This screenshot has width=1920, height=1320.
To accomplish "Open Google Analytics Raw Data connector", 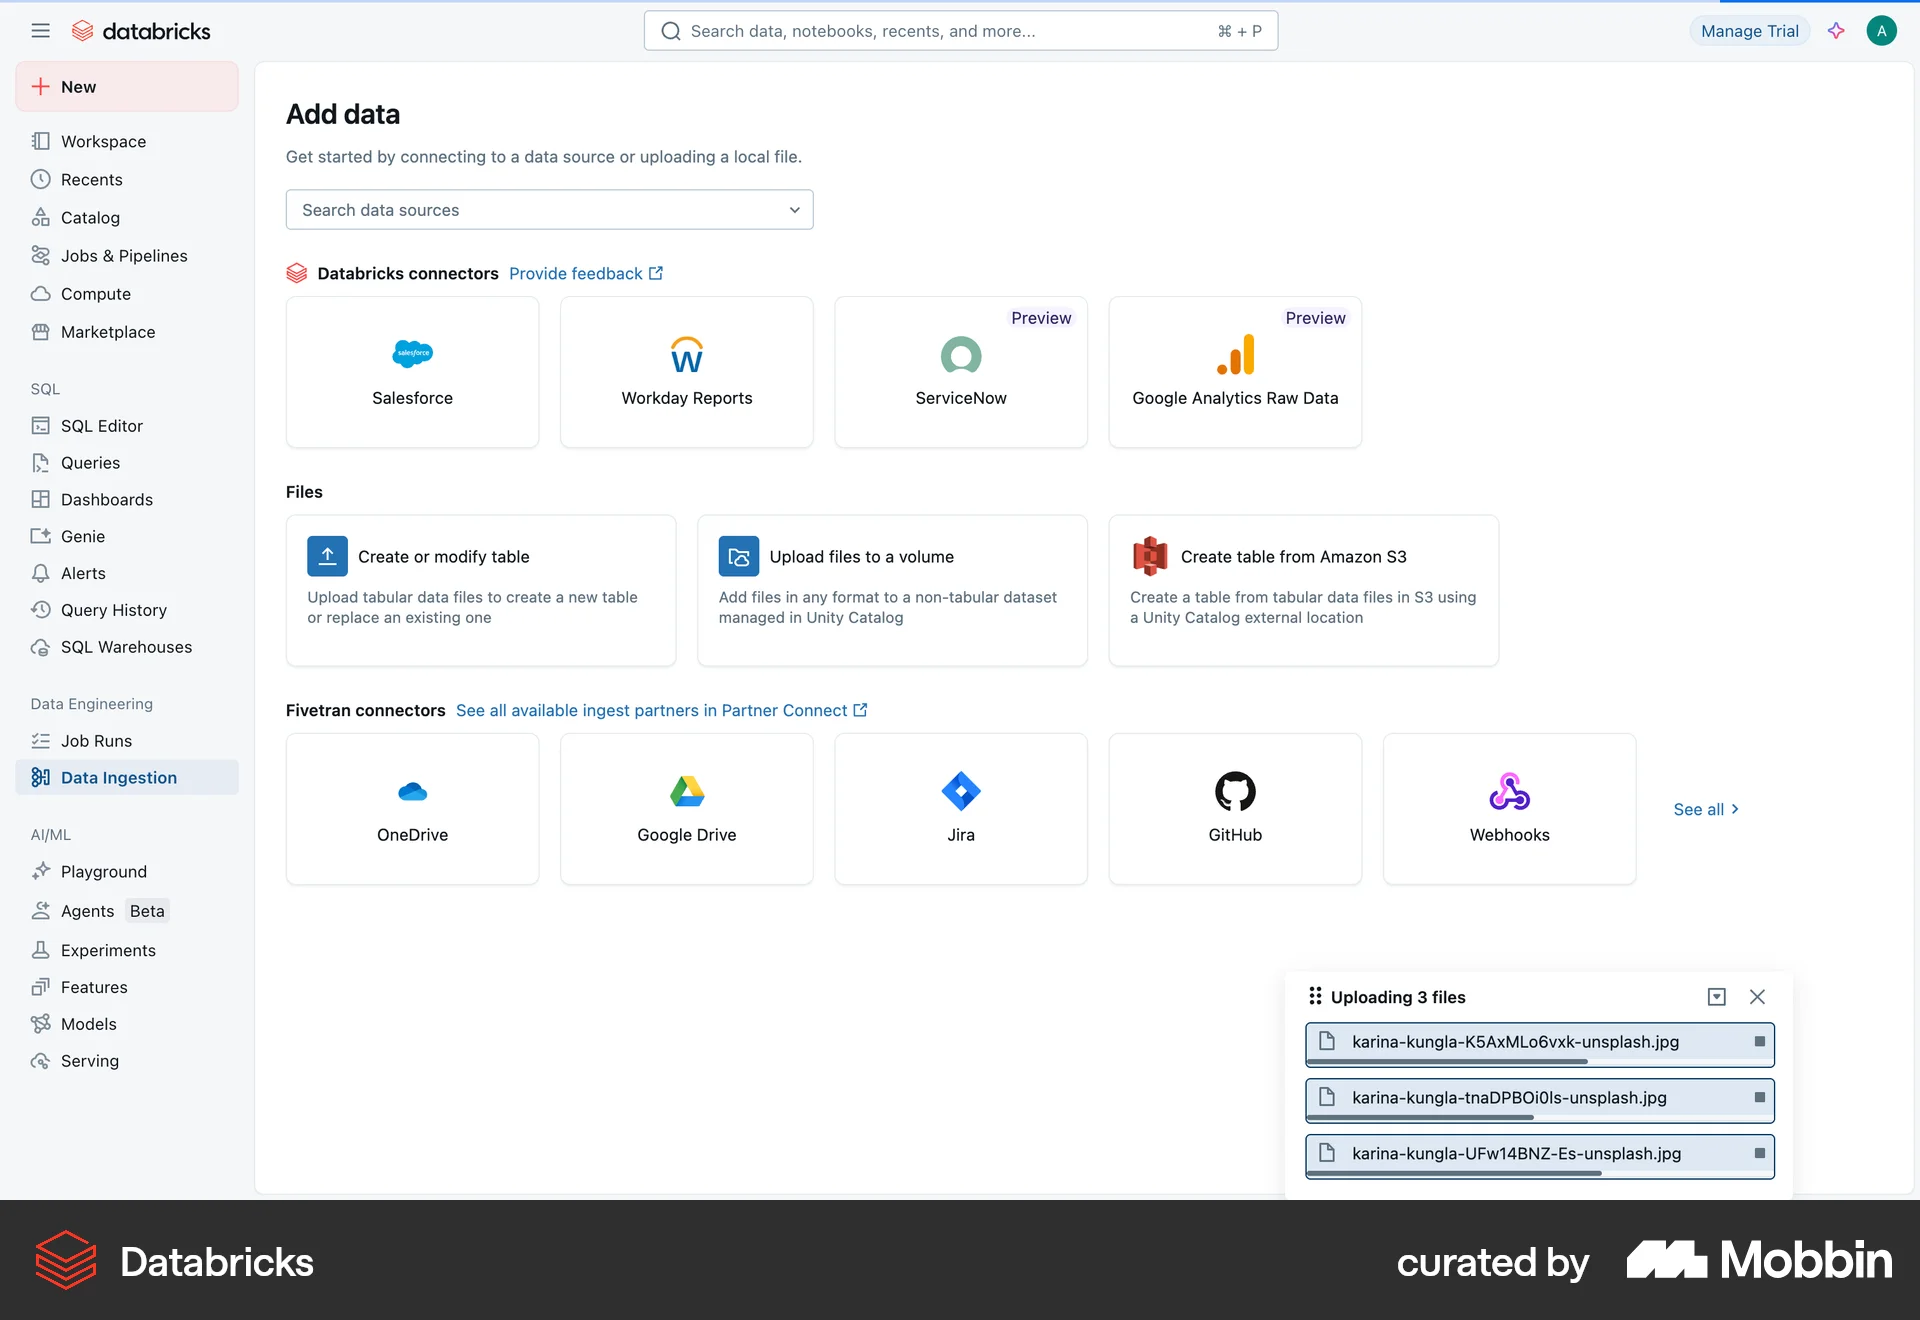I will tap(1235, 372).
